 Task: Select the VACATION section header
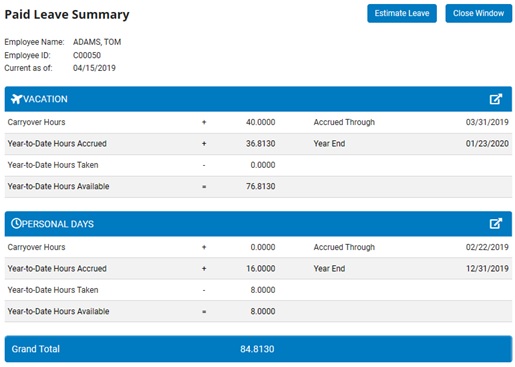(258, 99)
